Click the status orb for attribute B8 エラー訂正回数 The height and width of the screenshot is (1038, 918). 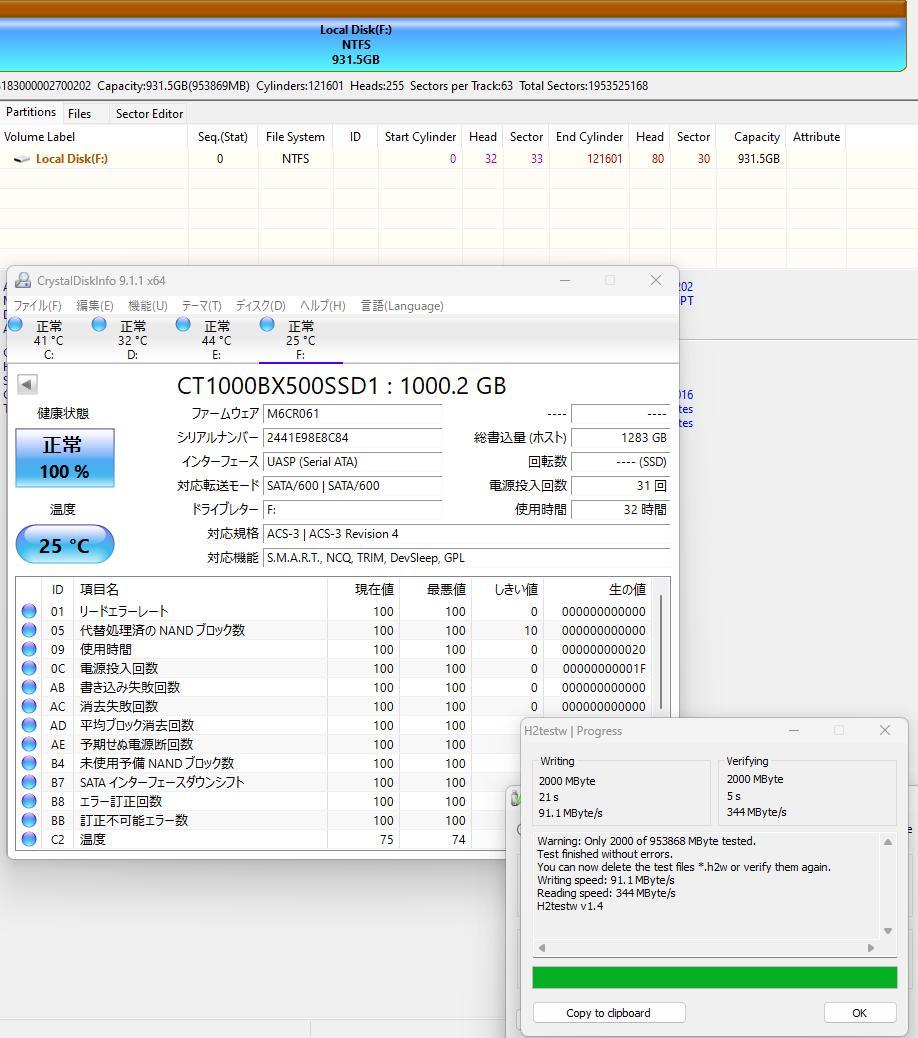point(29,801)
